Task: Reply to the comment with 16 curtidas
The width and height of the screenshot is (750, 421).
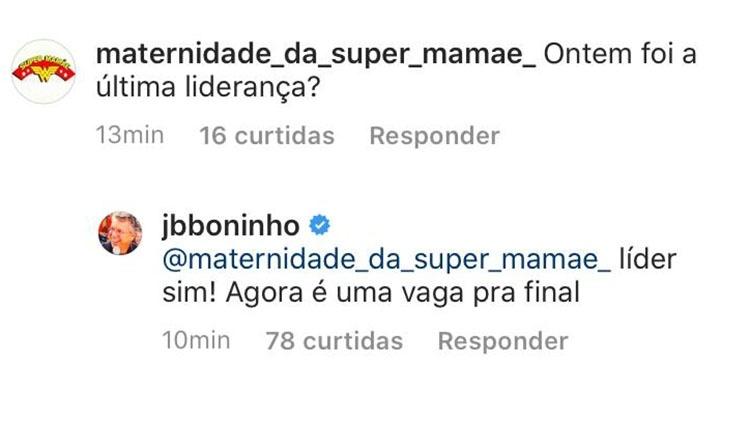Action: pyautogui.click(x=434, y=135)
